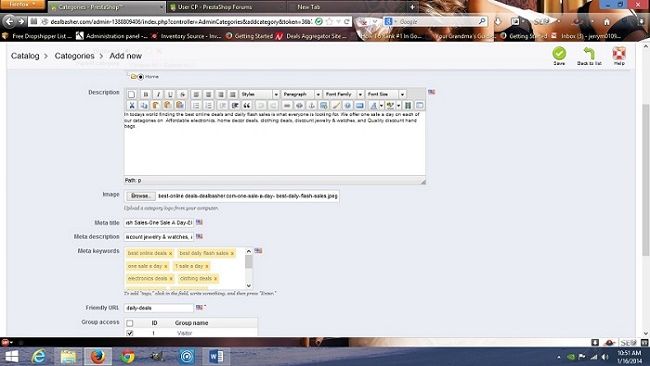
Task: Click the Browse... button for the category image
Action: tap(141, 196)
